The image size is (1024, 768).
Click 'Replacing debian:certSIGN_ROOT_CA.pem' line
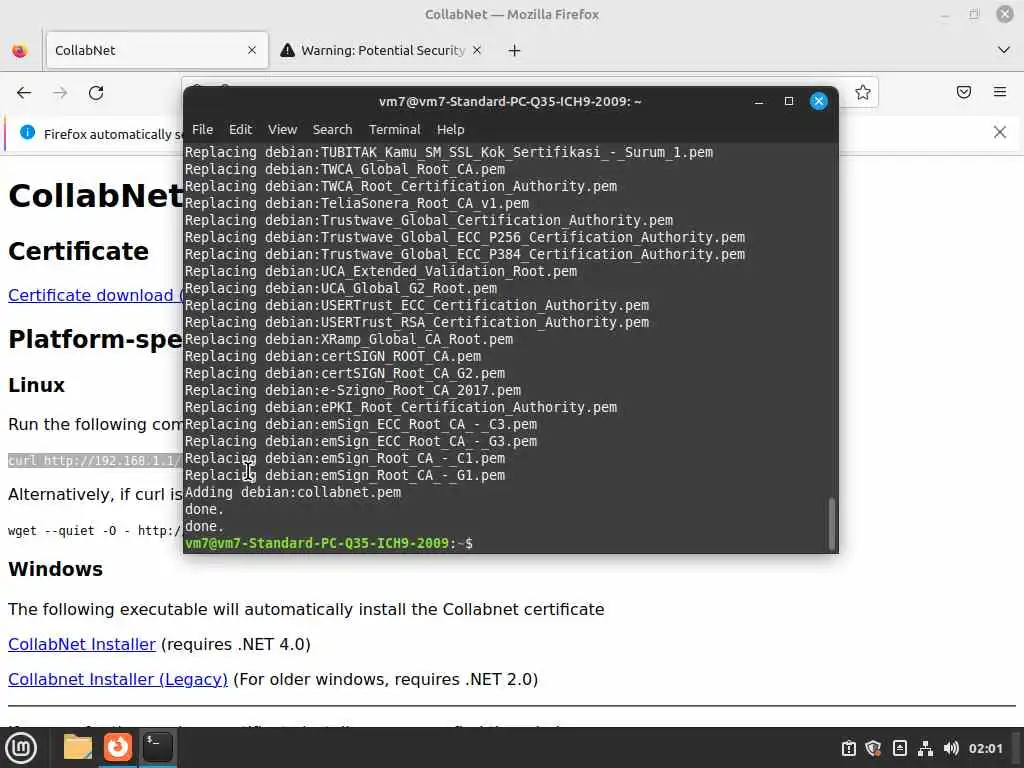point(333,357)
